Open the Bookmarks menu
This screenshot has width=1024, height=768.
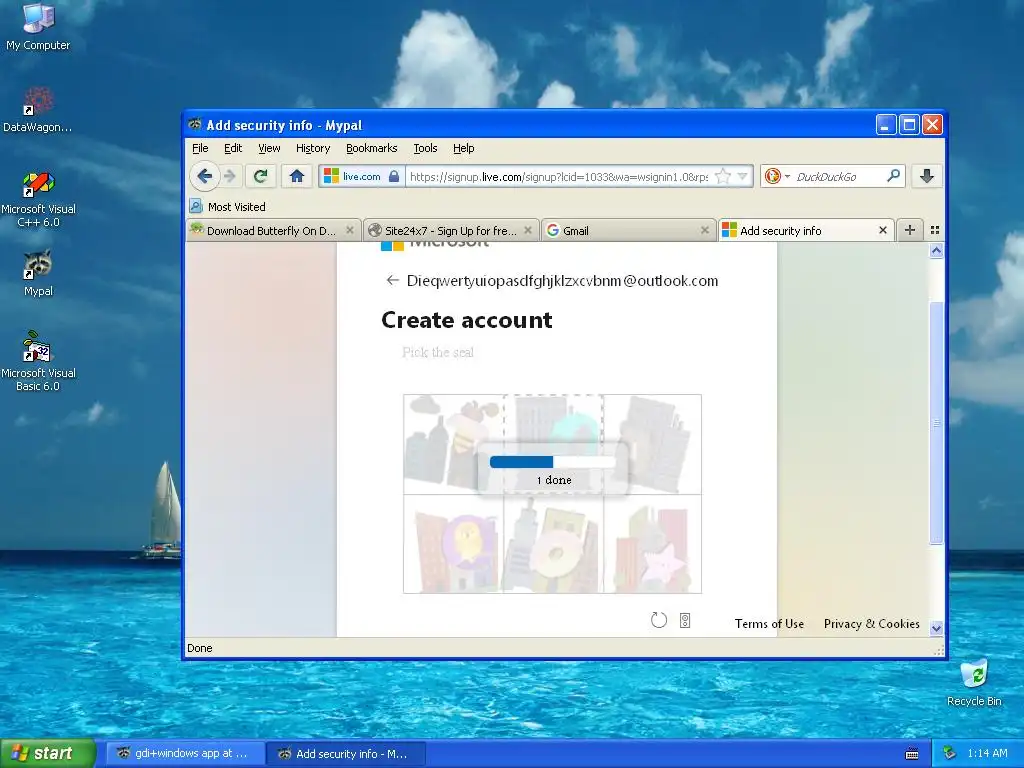click(372, 148)
